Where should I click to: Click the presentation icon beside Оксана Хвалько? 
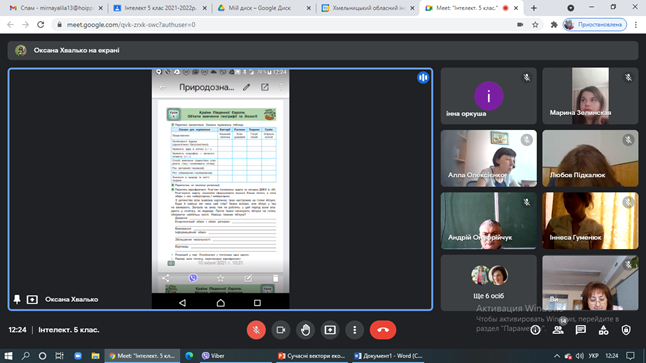tap(32, 299)
